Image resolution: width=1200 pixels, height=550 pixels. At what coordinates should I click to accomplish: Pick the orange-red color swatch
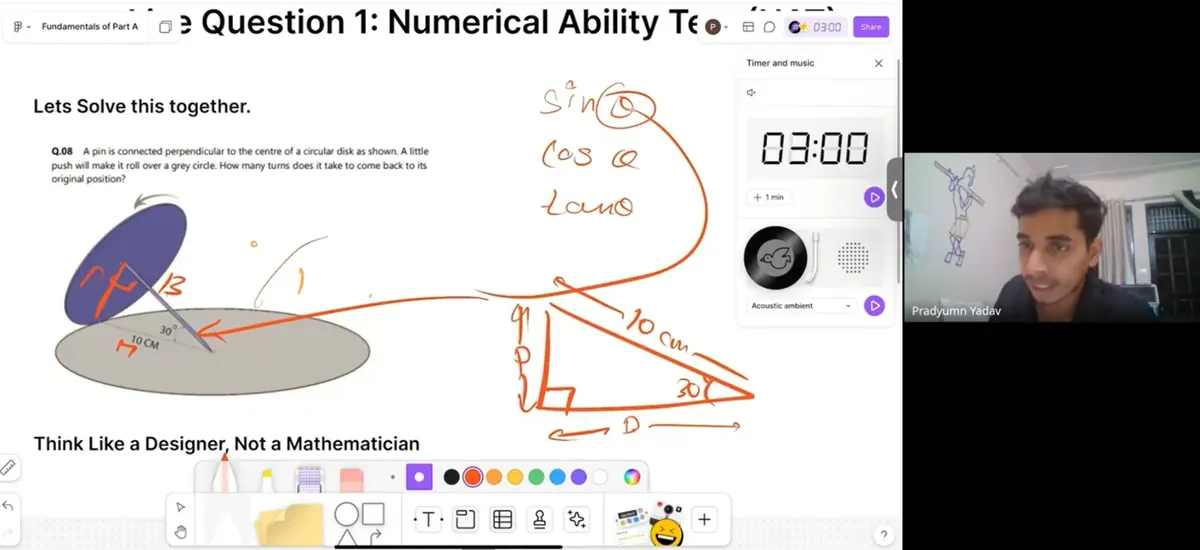(x=473, y=477)
